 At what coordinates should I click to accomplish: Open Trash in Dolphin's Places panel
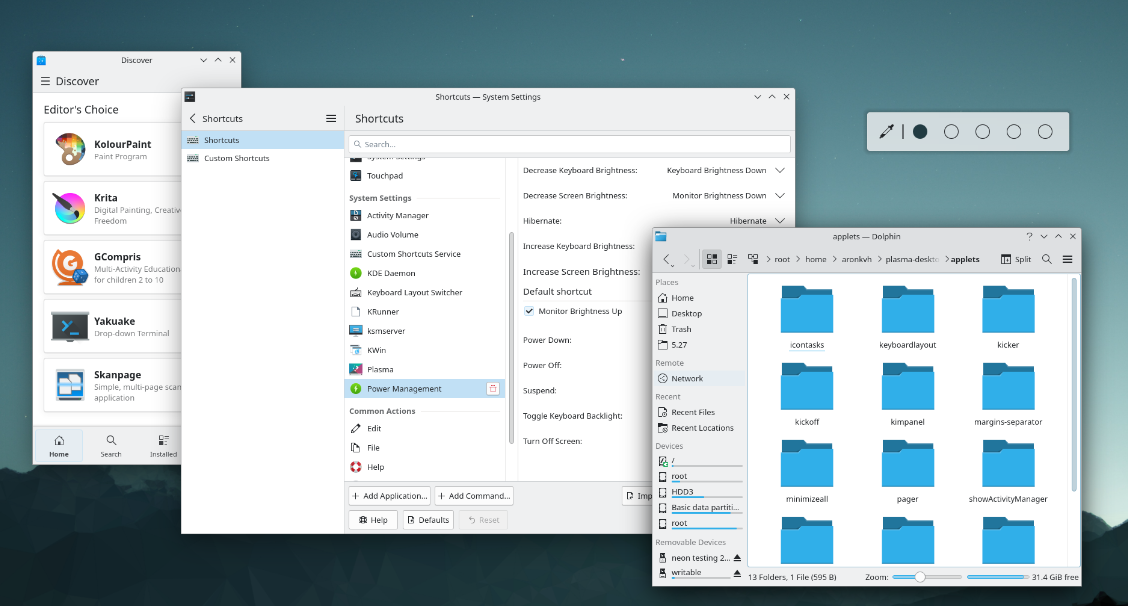(699, 330)
